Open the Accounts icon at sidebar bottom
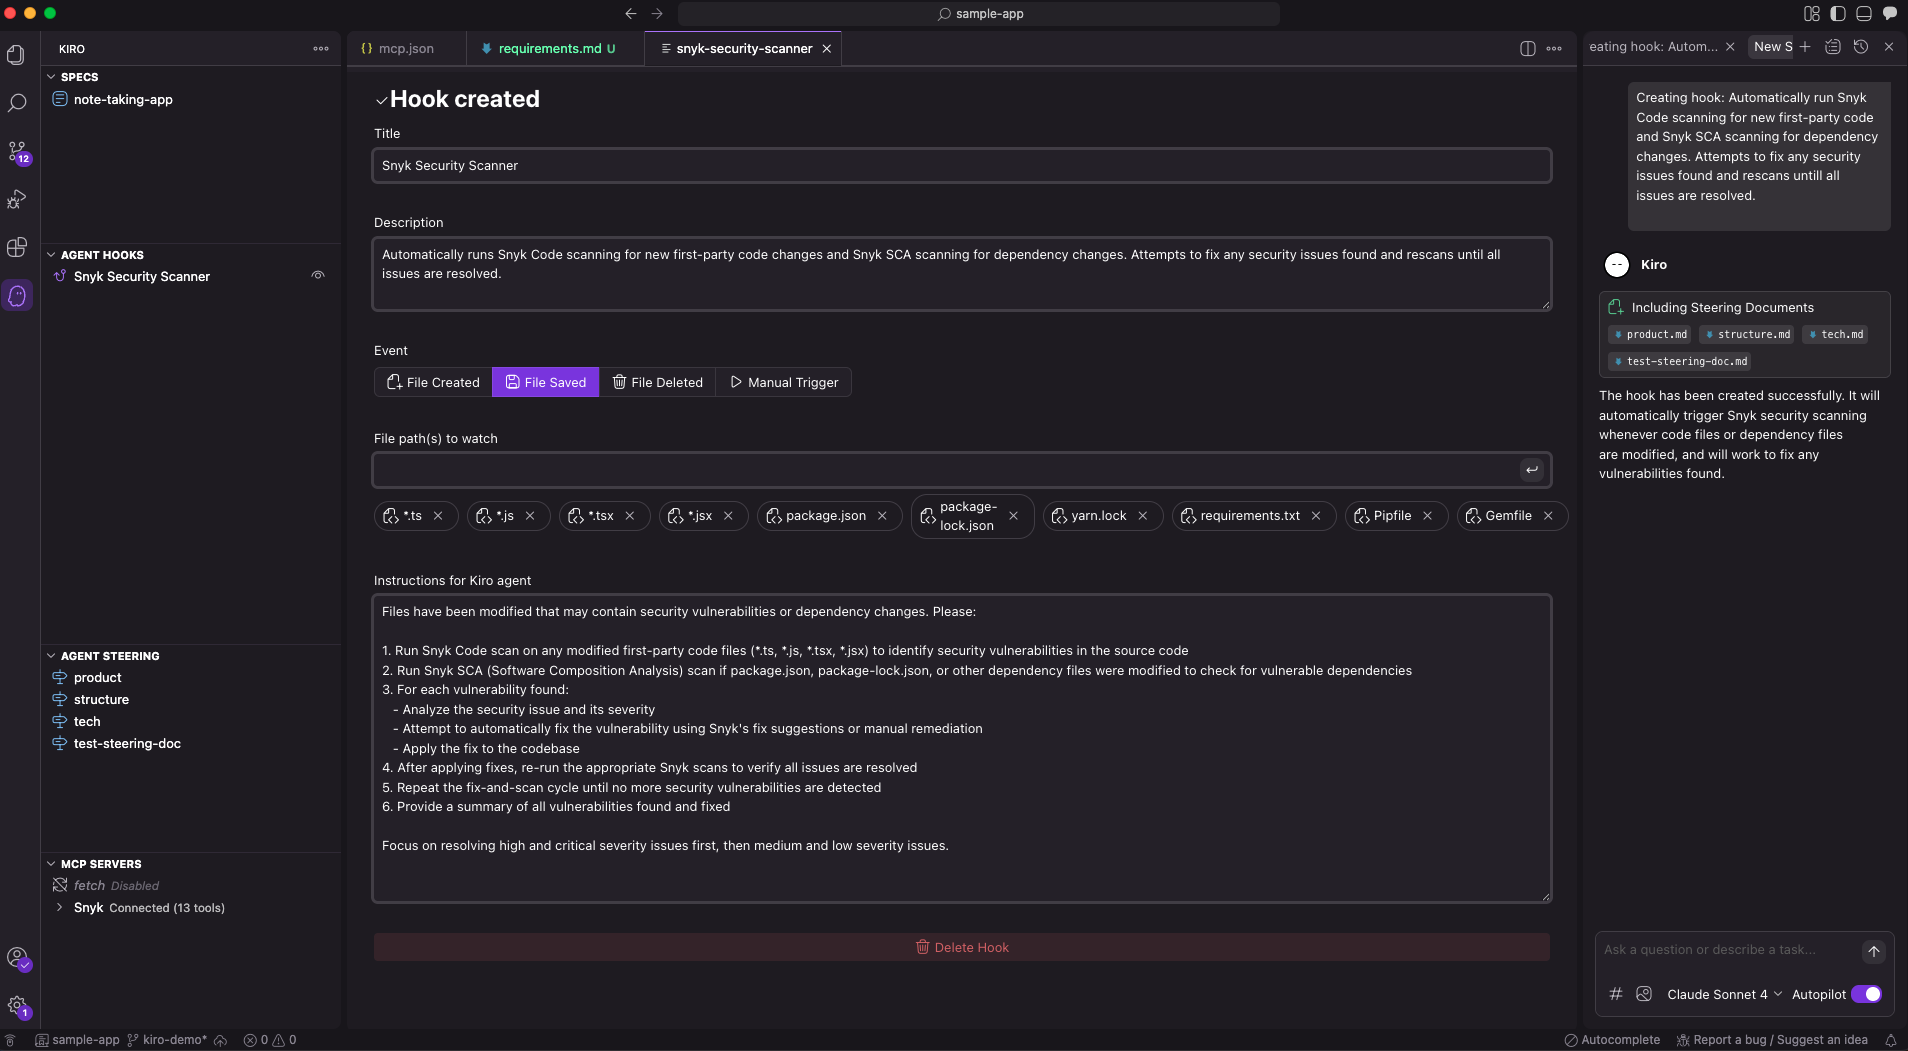 click(17, 958)
